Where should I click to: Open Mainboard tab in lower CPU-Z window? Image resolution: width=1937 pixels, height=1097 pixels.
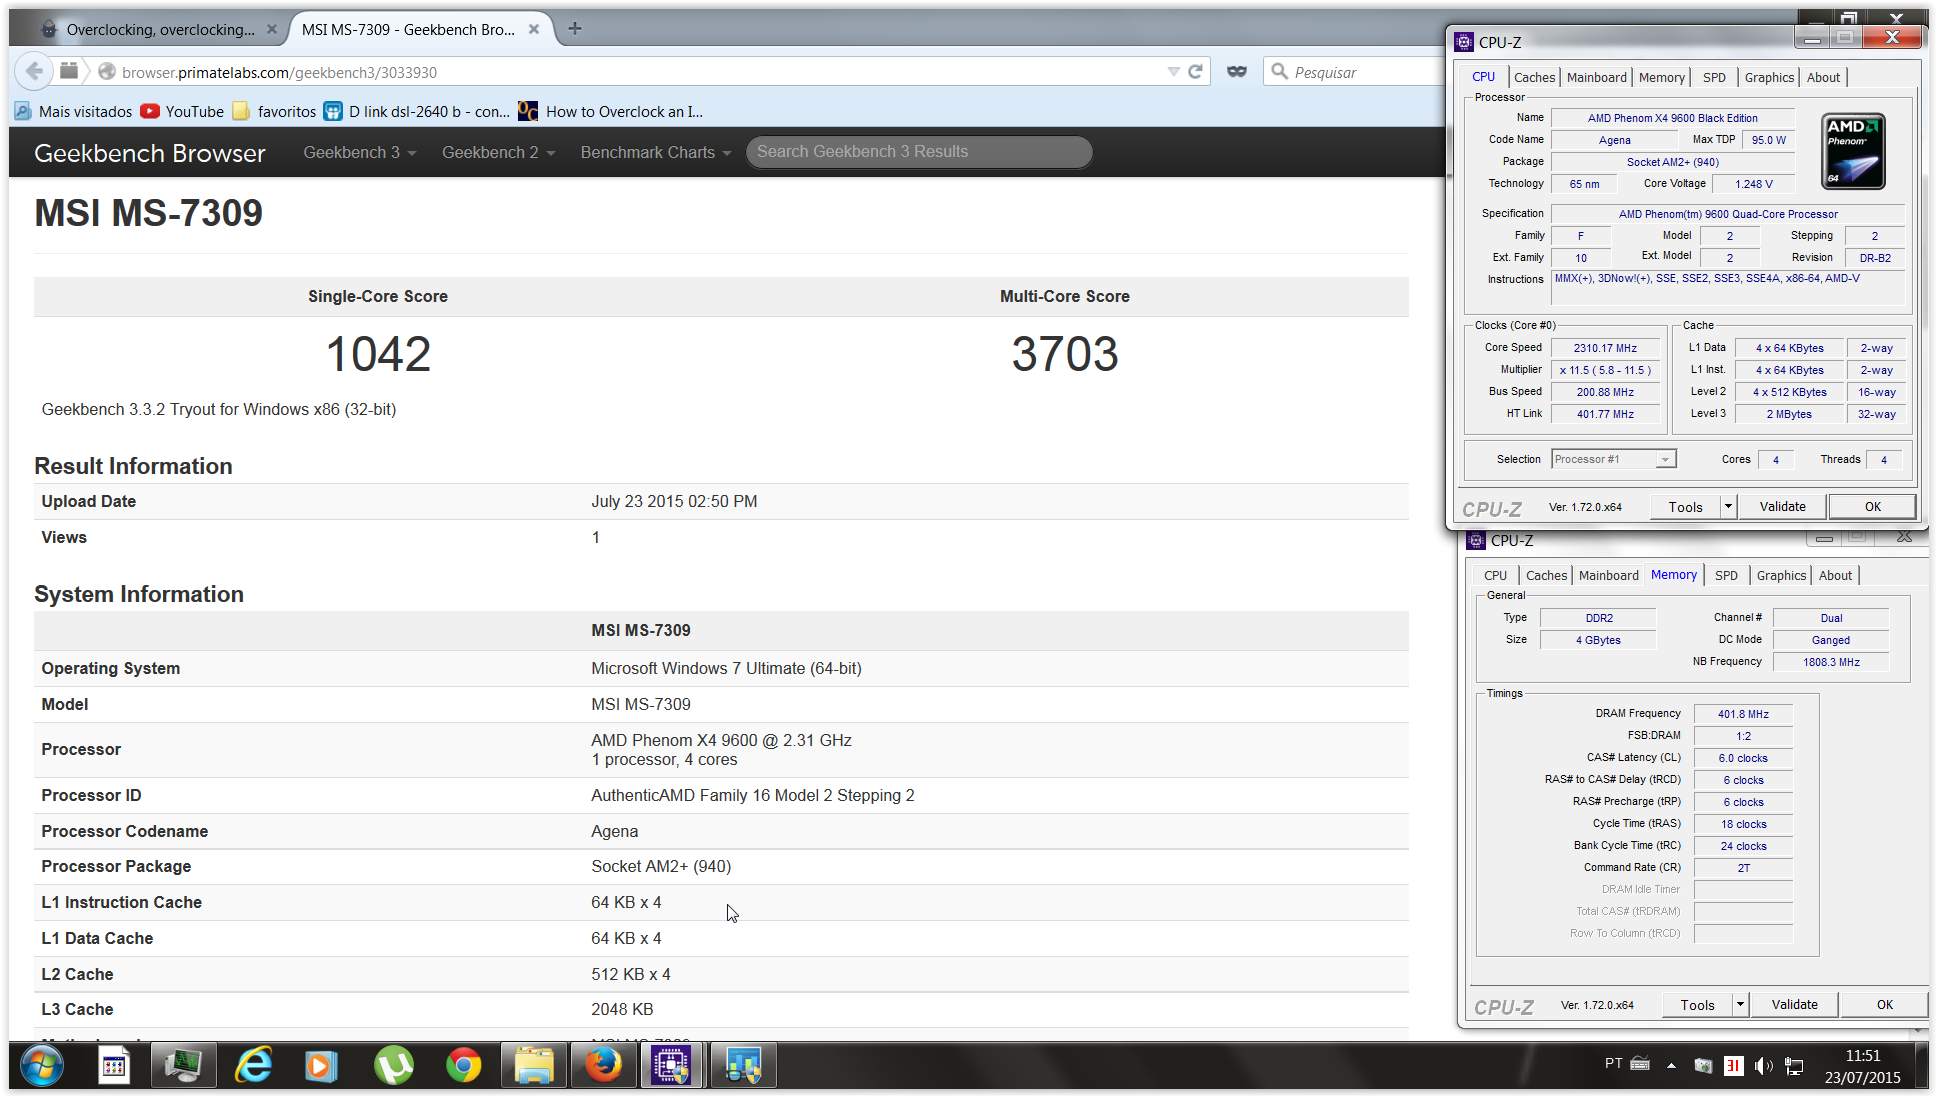point(1608,575)
